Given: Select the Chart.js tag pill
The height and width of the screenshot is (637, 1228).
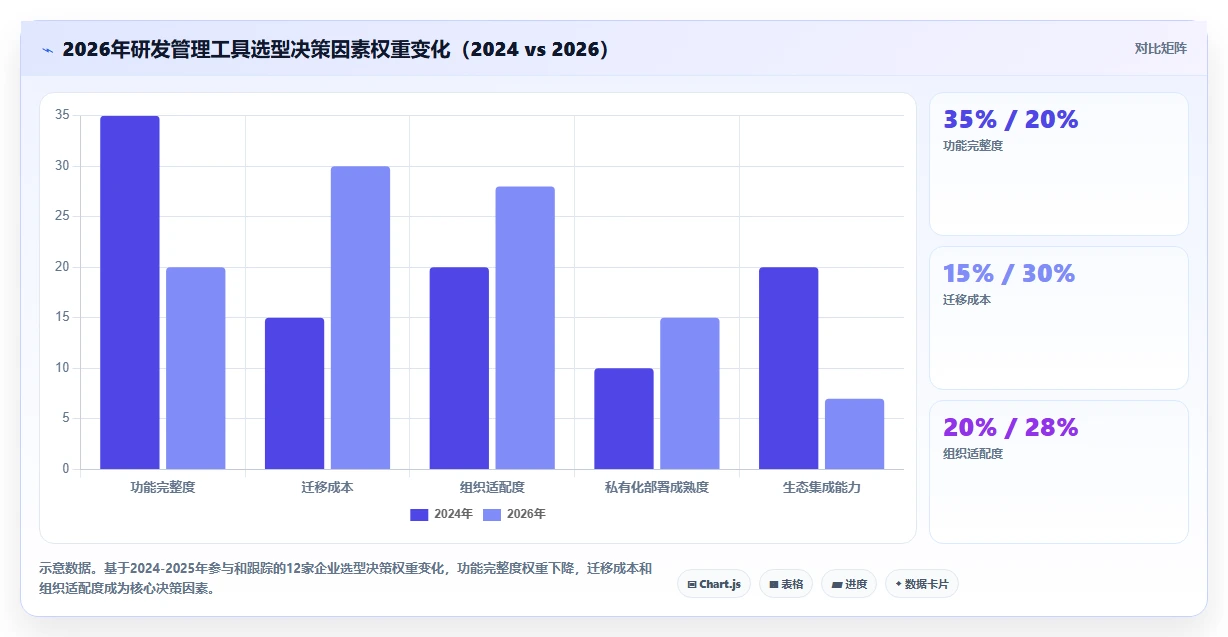Looking at the screenshot, I should (714, 584).
